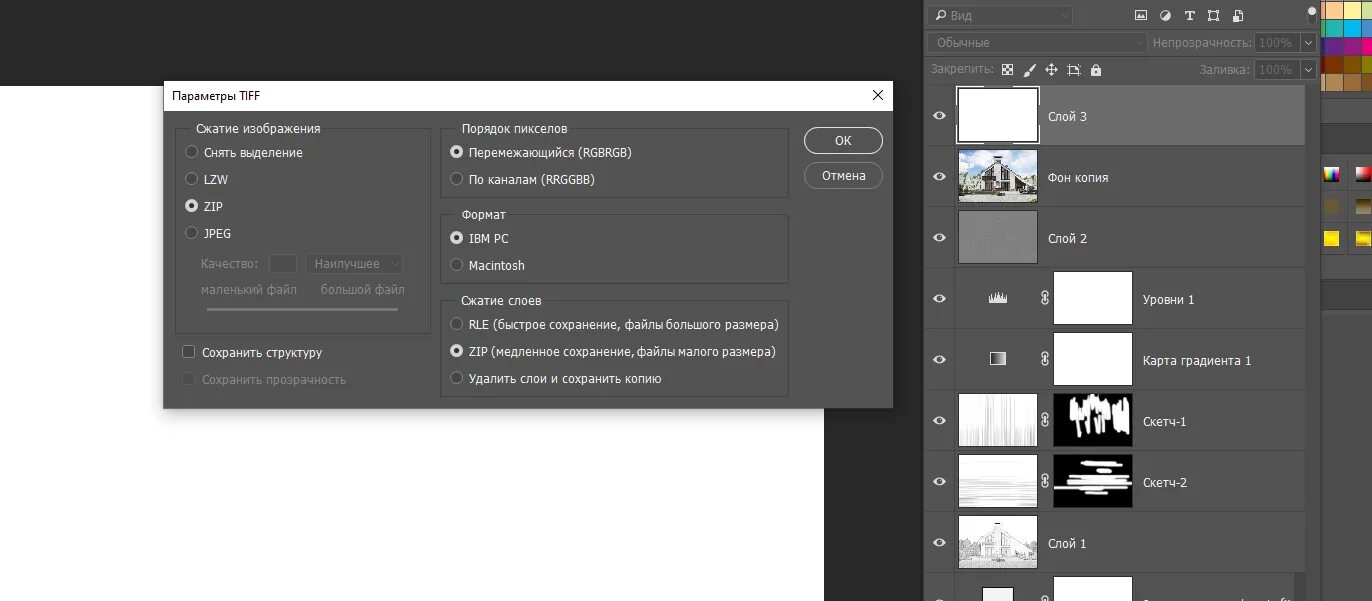The height and width of the screenshot is (601, 1372).
Task: Filter layers by smart objects icon
Action: (1238, 16)
